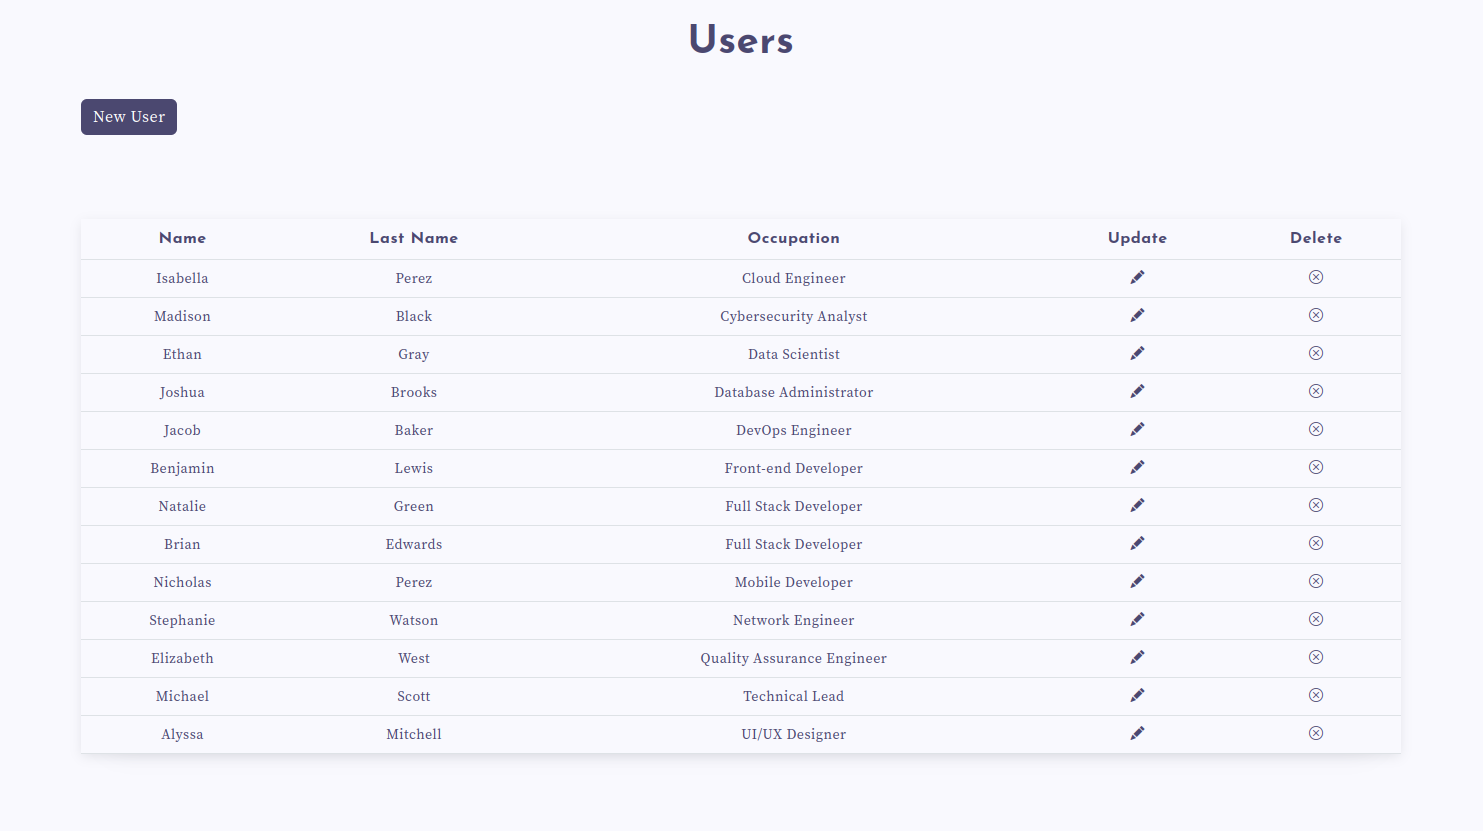This screenshot has height=831, width=1483.
Task: Open the editor for Michael Scott via pencil icon
Action: pos(1137,695)
